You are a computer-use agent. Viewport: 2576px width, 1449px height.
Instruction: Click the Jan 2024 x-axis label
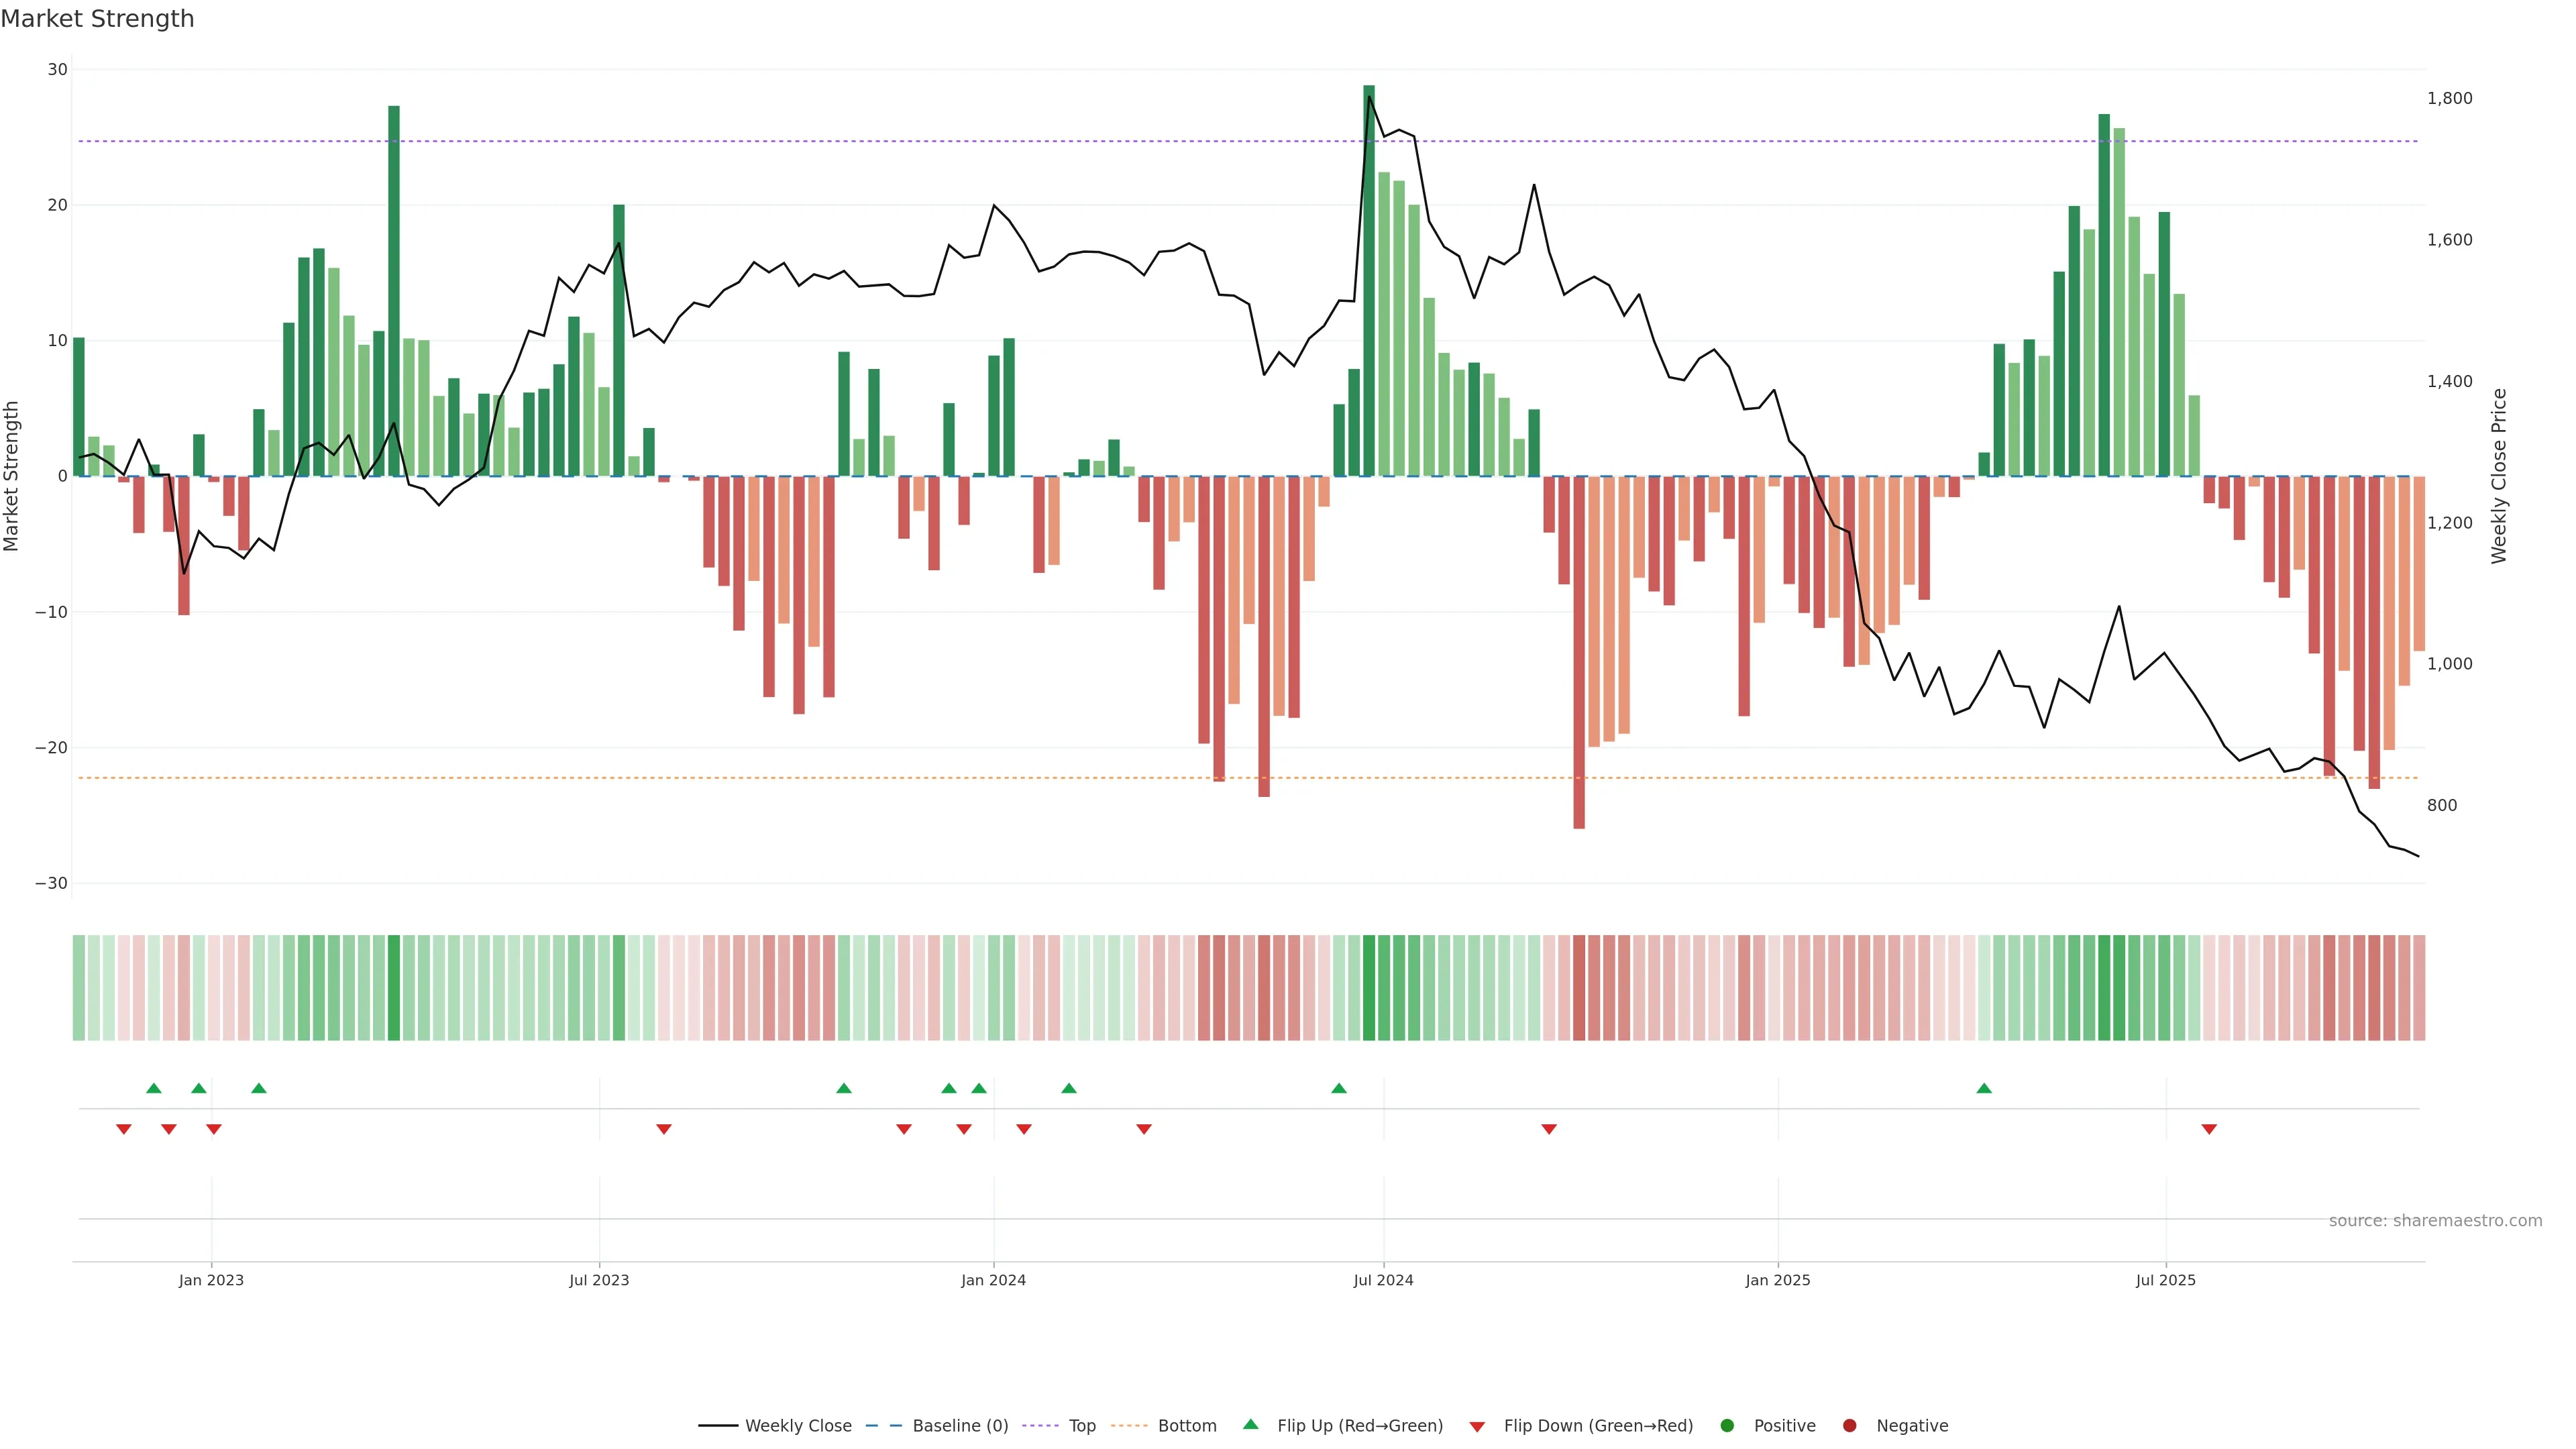pos(993,1280)
